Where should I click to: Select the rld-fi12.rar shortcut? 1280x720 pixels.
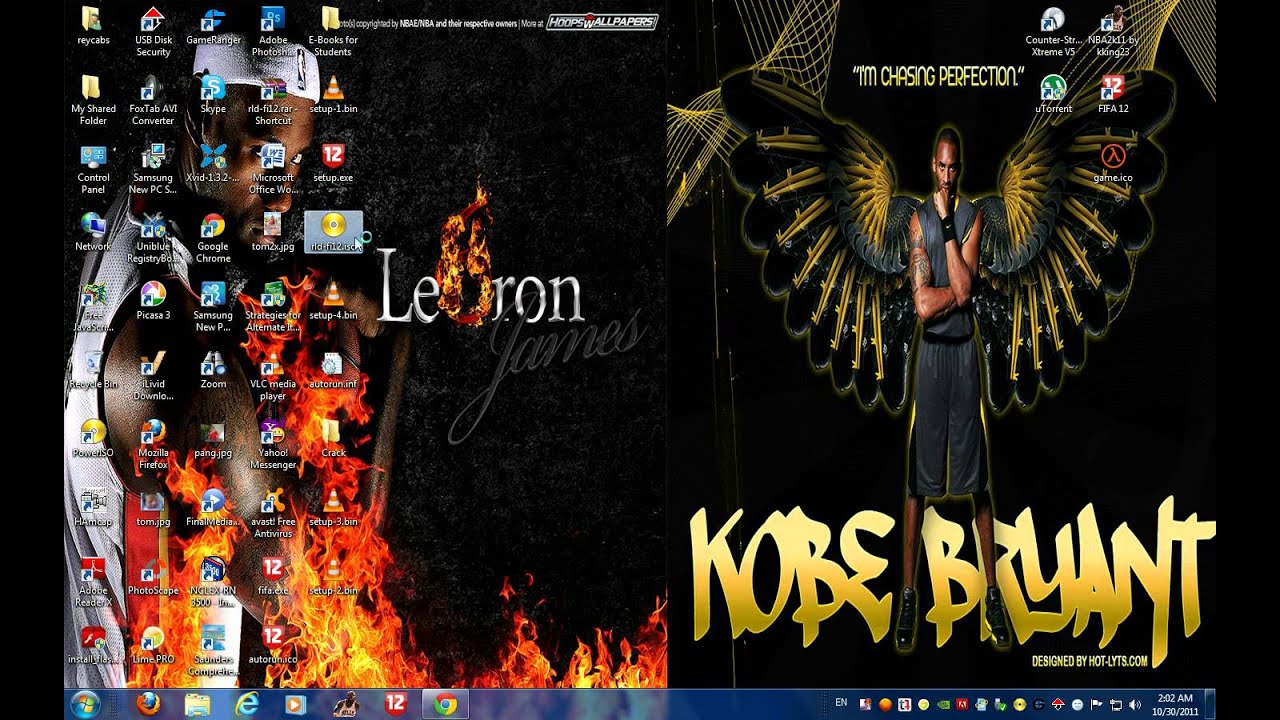(273, 100)
